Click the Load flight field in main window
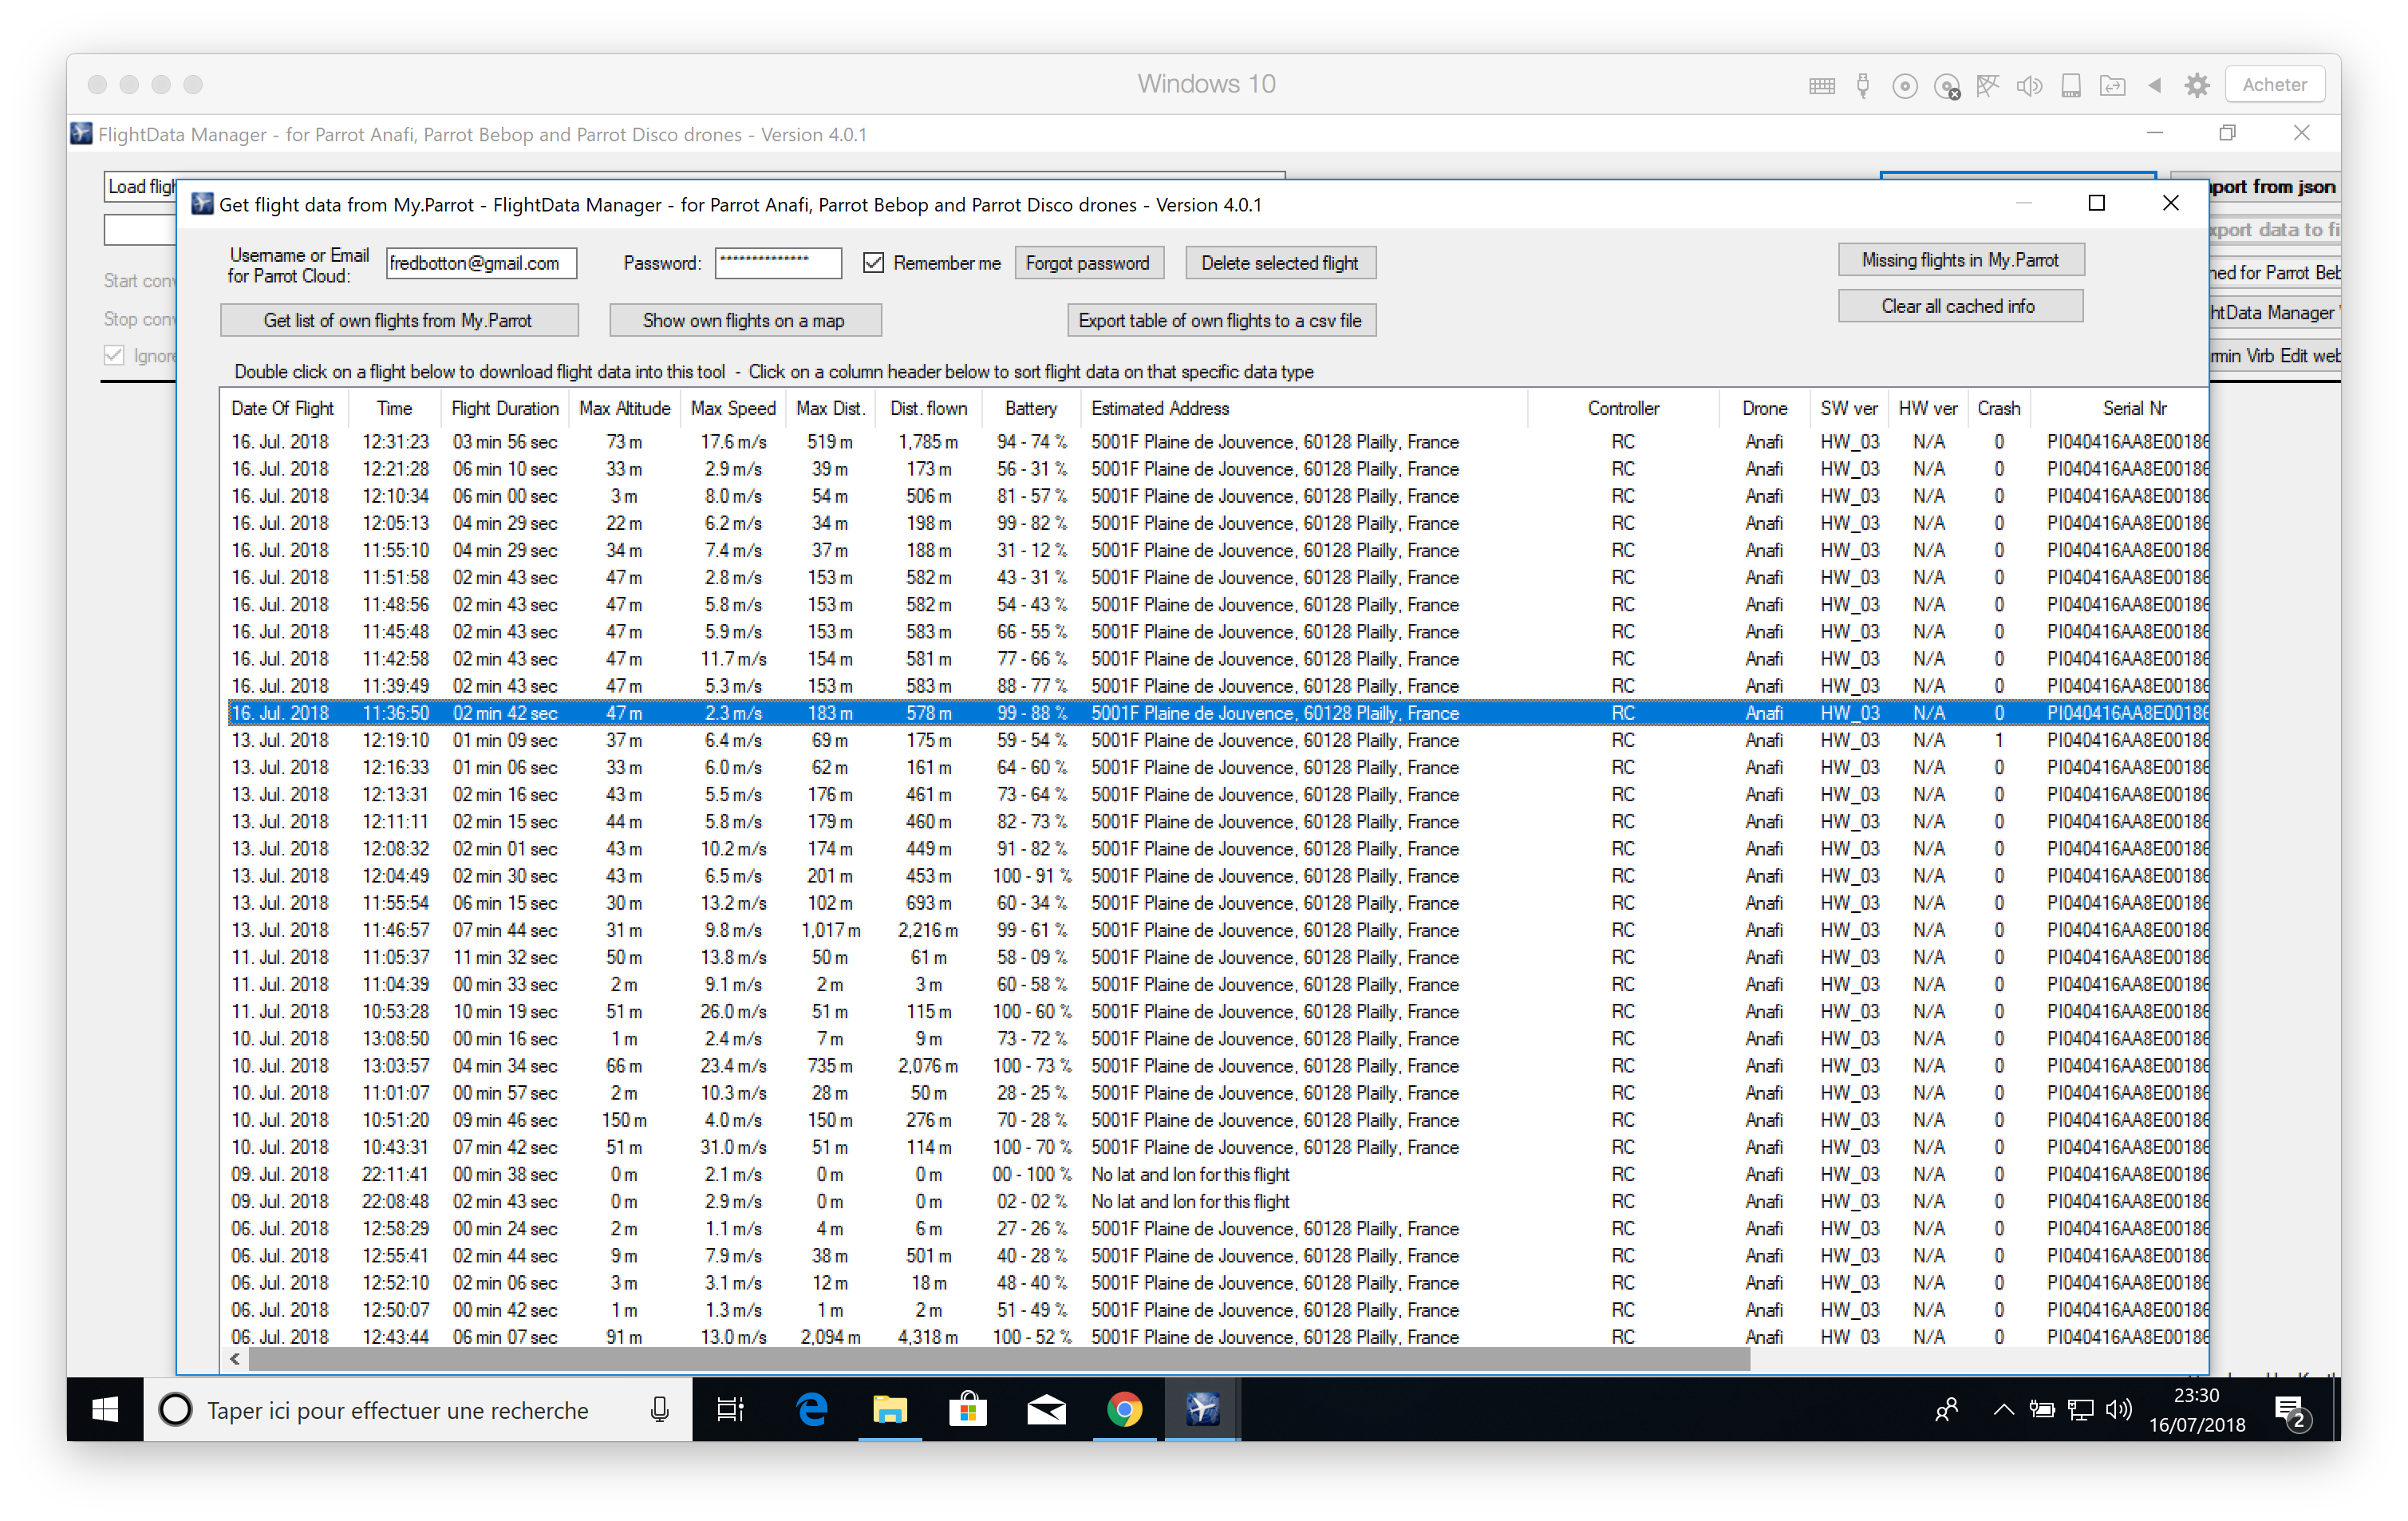This screenshot has height=1521, width=2408. click(141, 187)
